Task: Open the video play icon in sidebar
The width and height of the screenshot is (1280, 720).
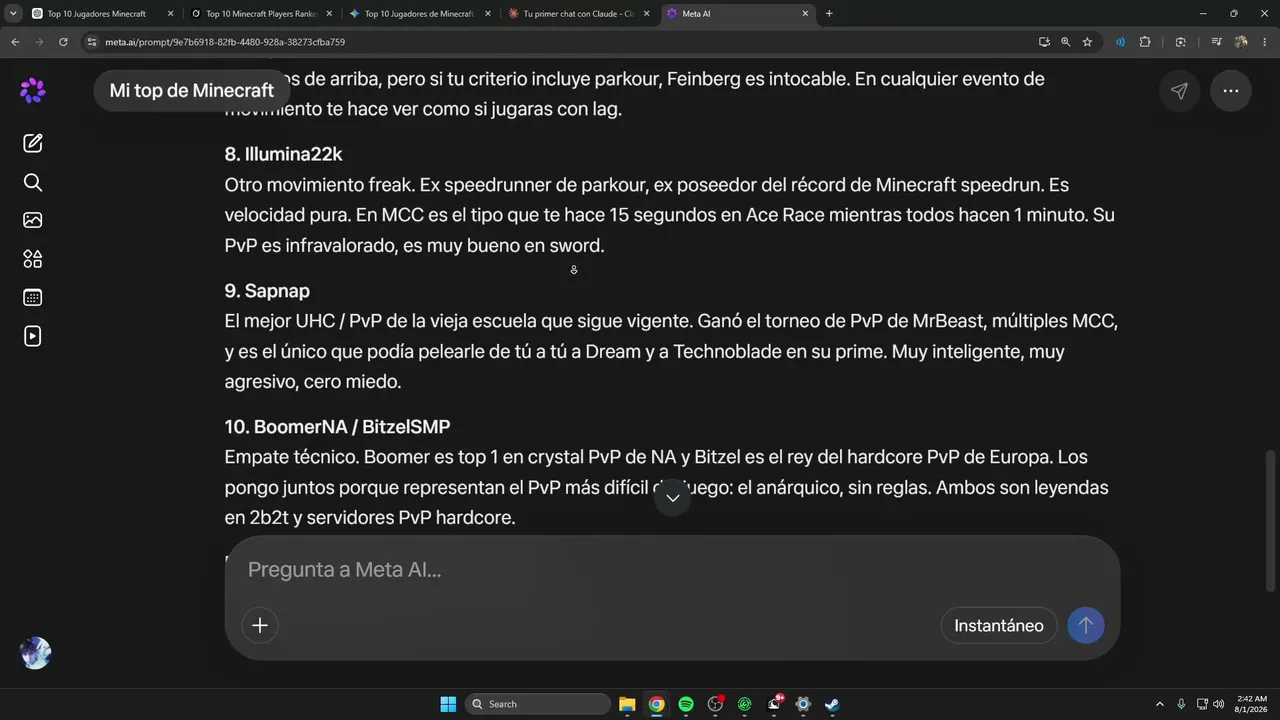Action: click(x=33, y=336)
